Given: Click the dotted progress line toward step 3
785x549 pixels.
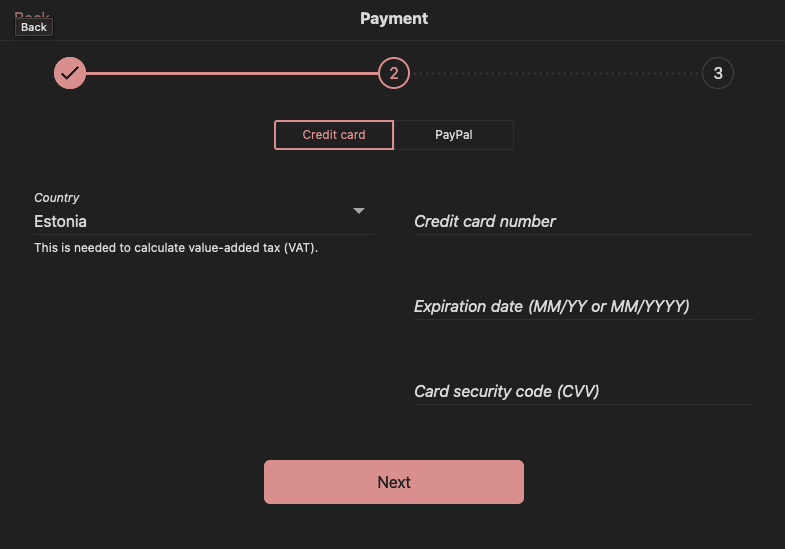Looking at the screenshot, I should pyautogui.click(x=556, y=73).
